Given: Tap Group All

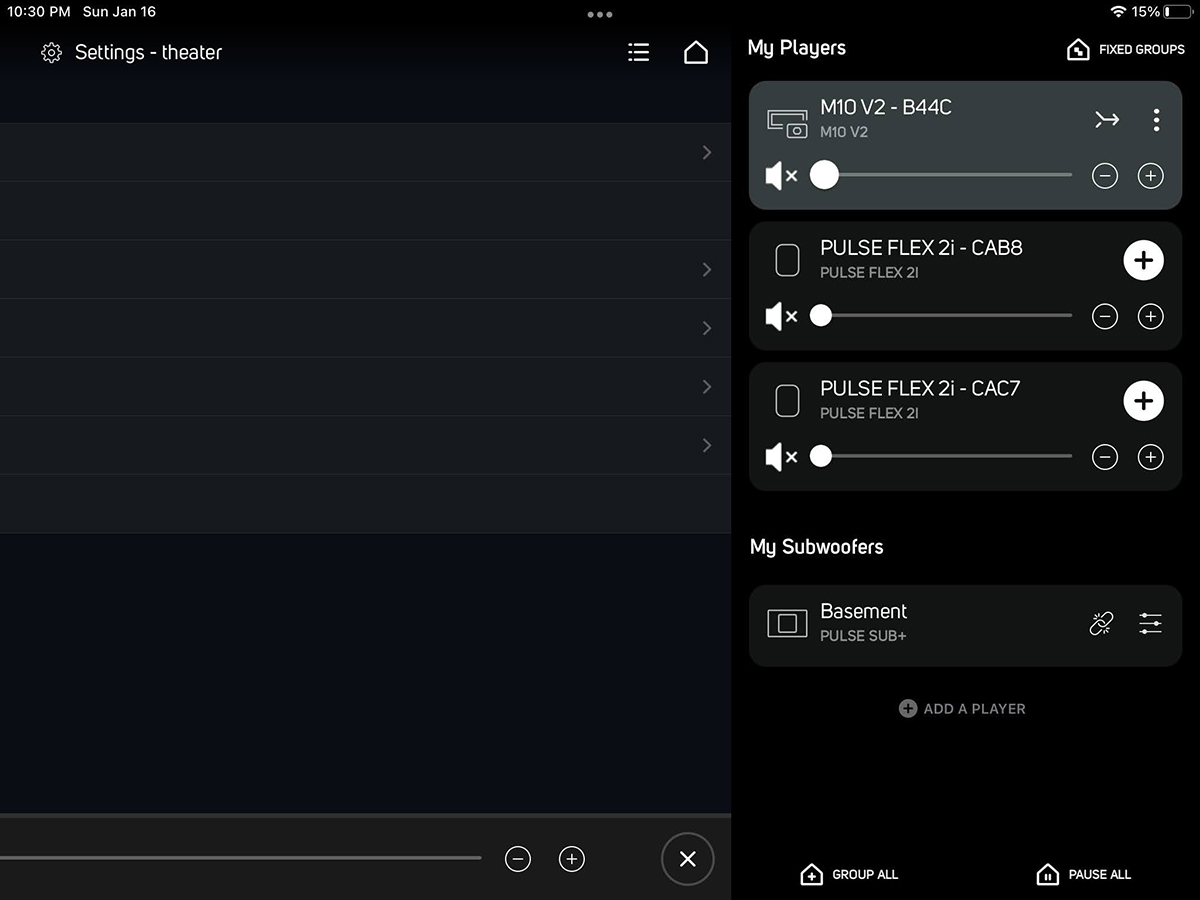Looking at the screenshot, I should (x=849, y=875).
